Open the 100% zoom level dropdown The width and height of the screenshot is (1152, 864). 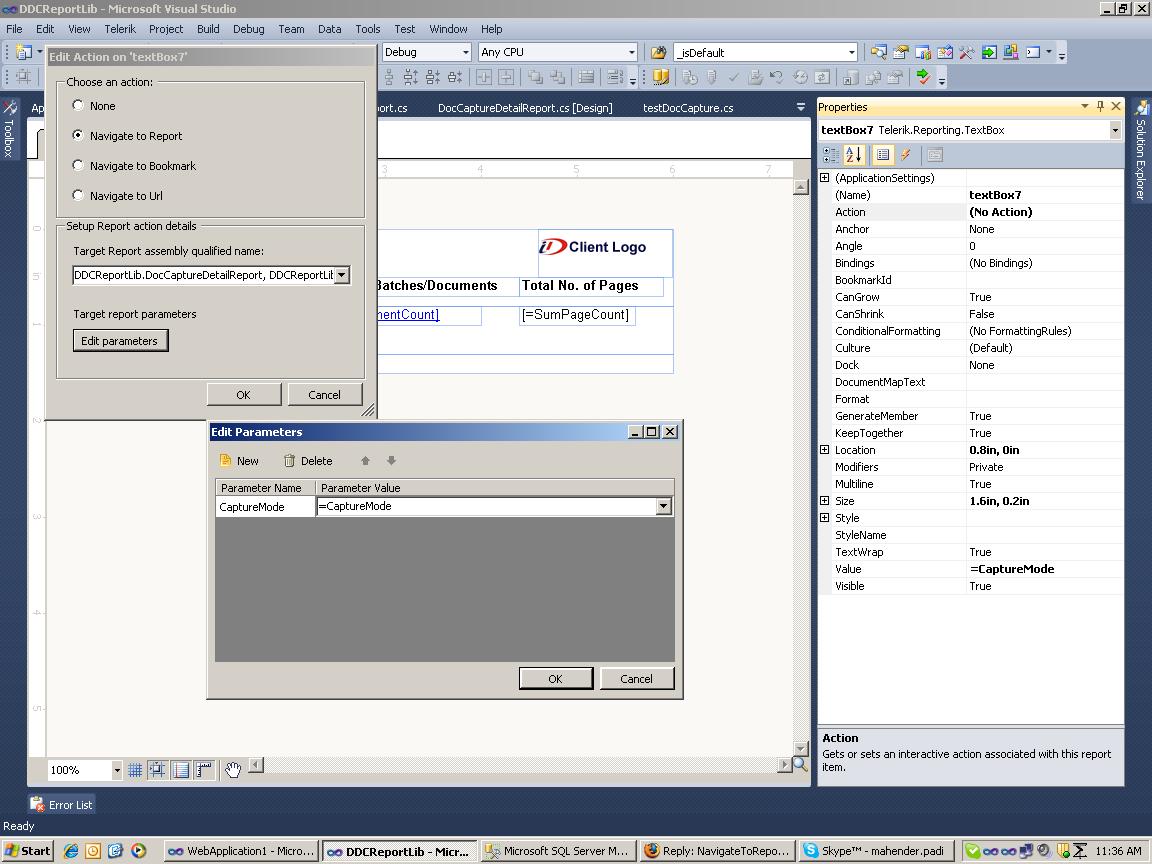[116, 770]
